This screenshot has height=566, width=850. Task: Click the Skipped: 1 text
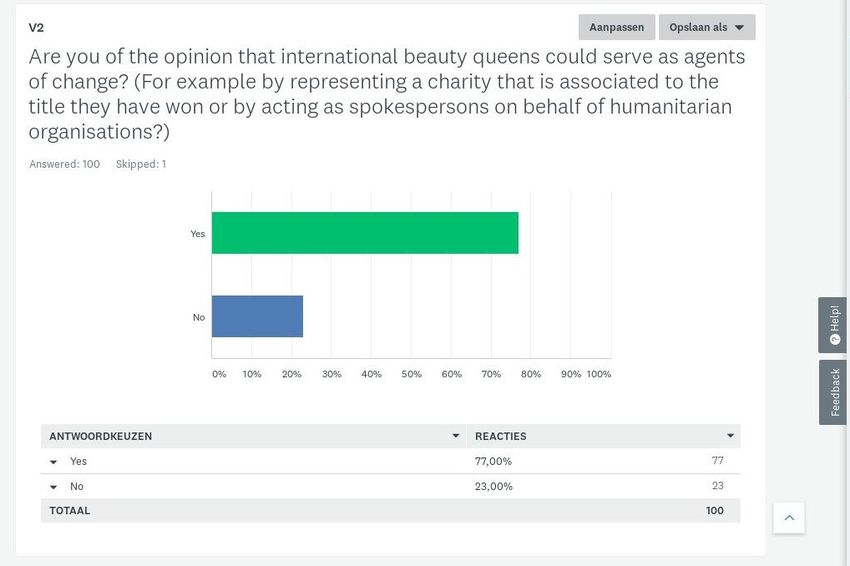click(x=141, y=164)
